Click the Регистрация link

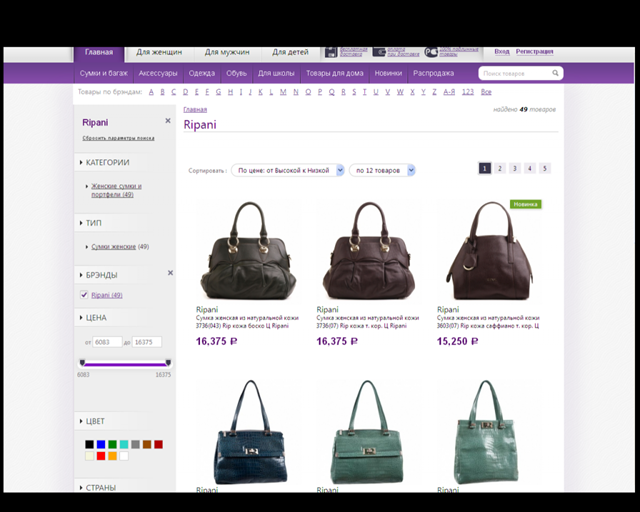pos(535,51)
